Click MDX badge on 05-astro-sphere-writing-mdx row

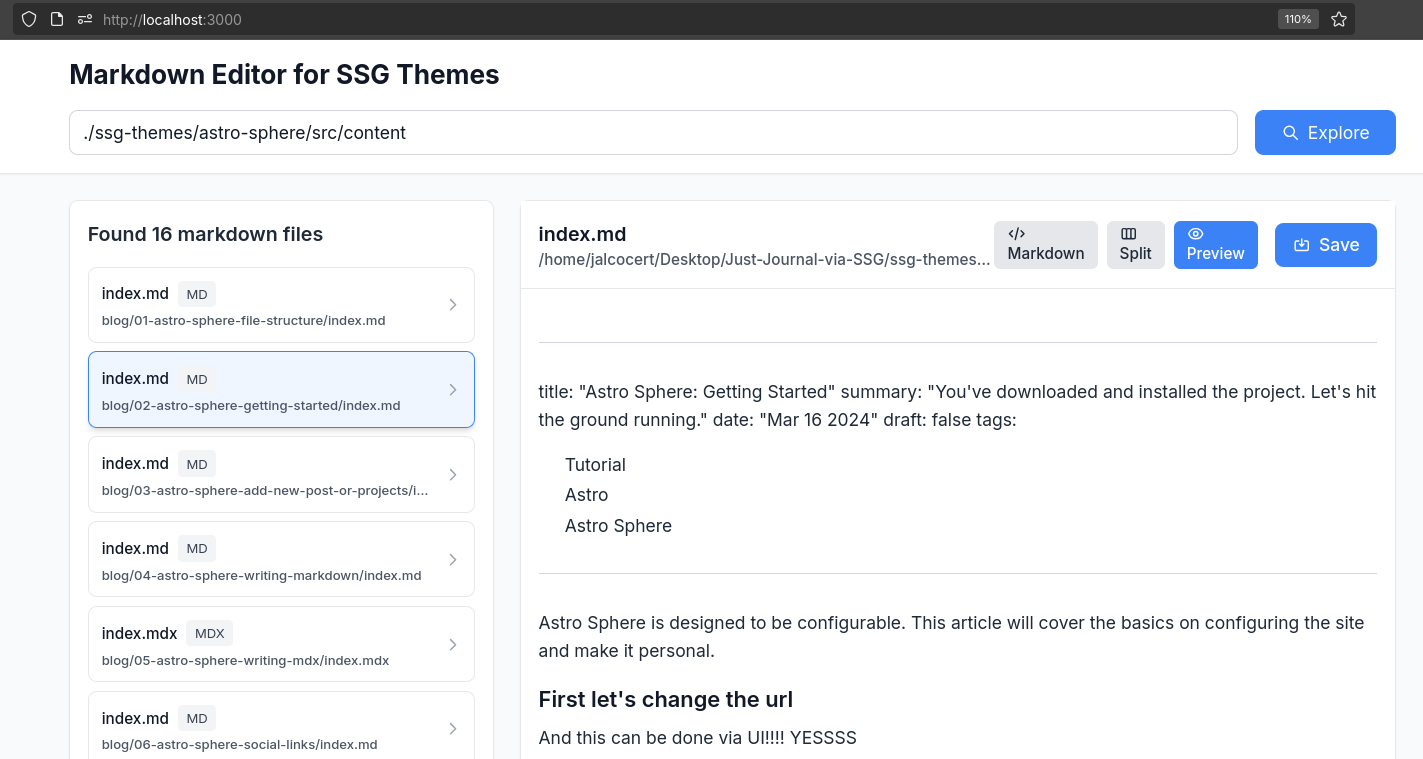point(210,633)
